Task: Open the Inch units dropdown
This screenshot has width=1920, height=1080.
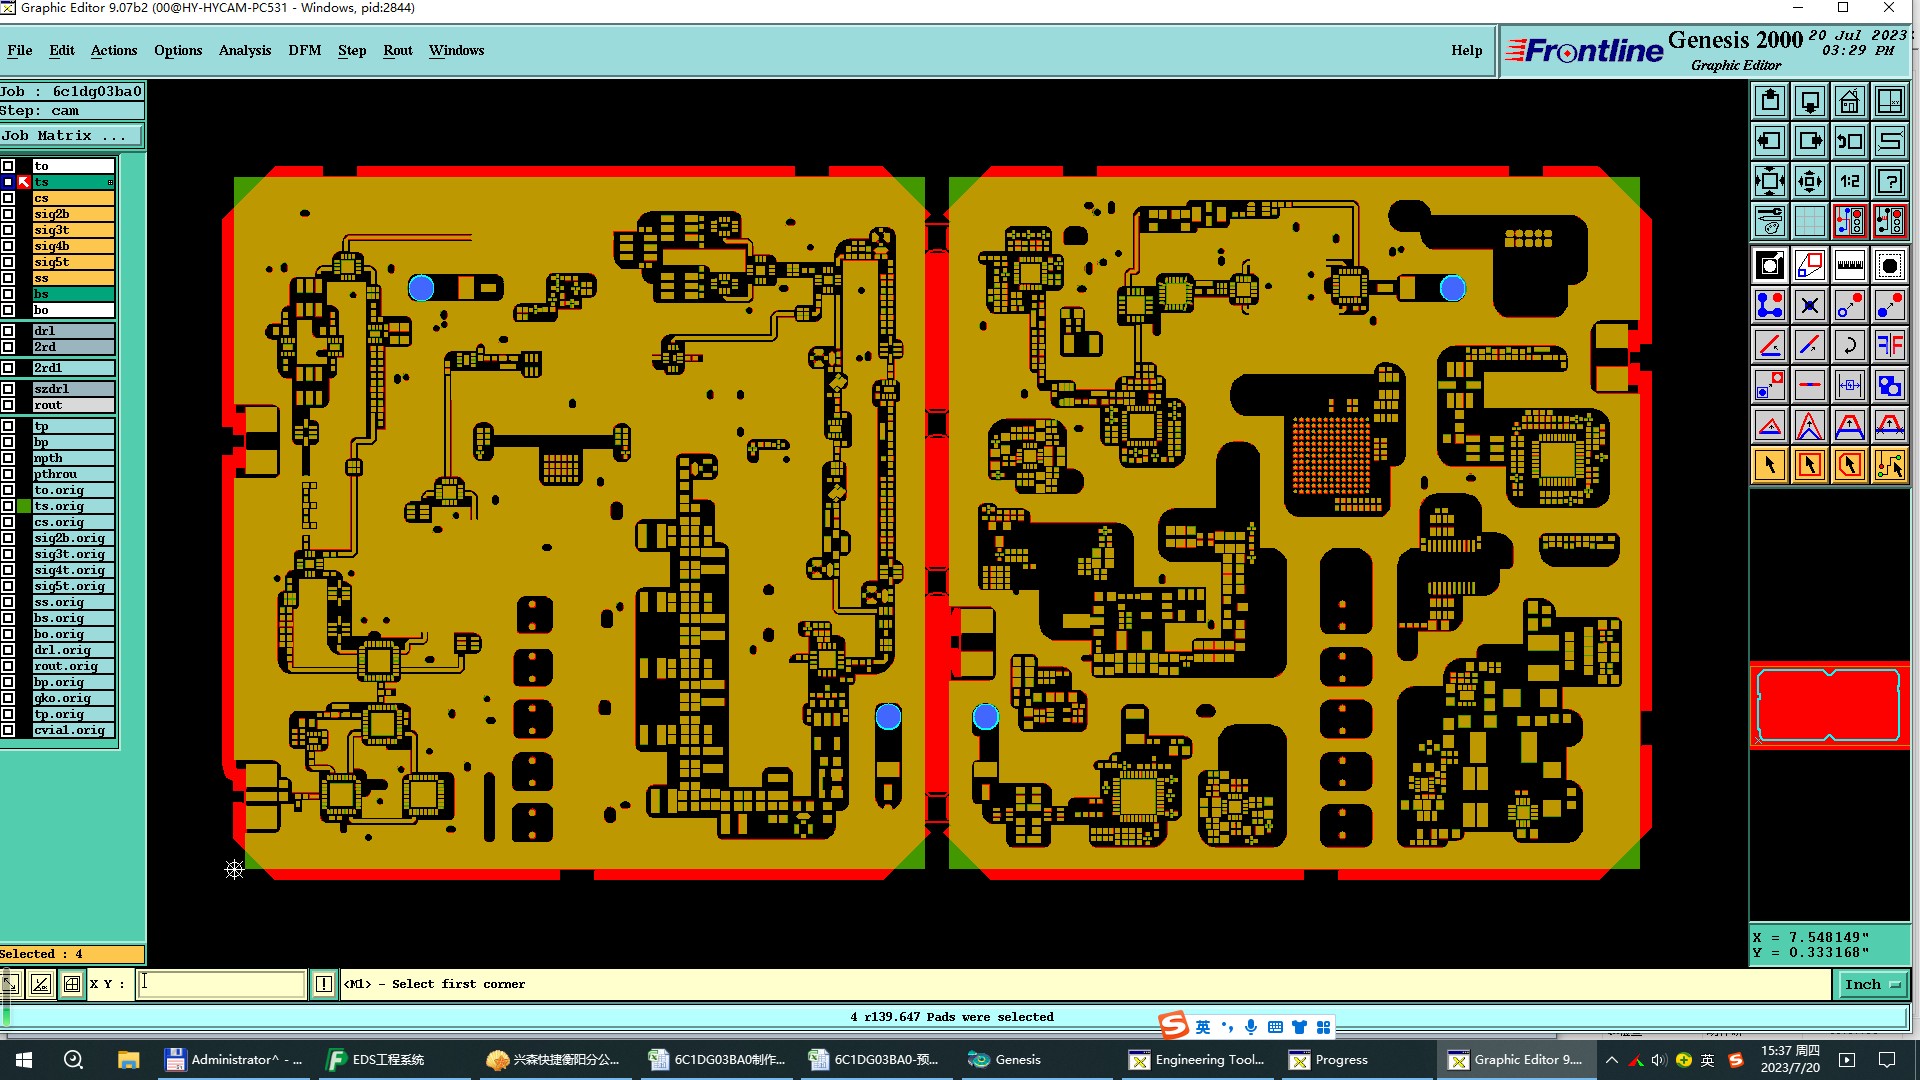Action: click(x=1872, y=984)
